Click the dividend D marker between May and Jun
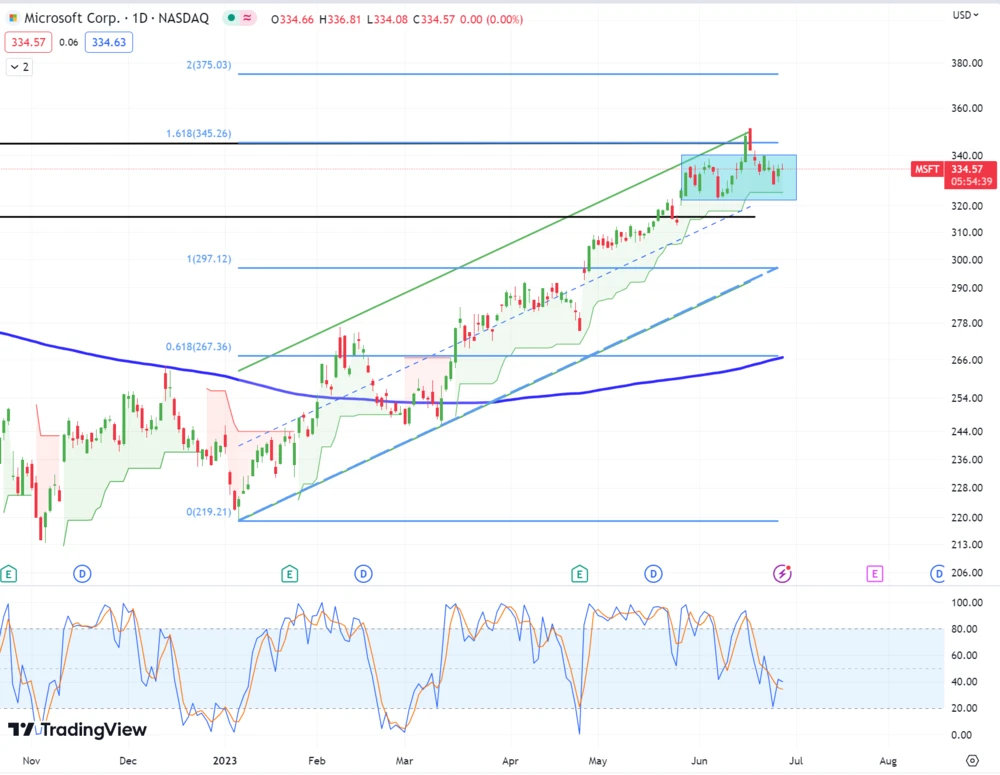This screenshot has height=775, width=1000. point(653,573)
